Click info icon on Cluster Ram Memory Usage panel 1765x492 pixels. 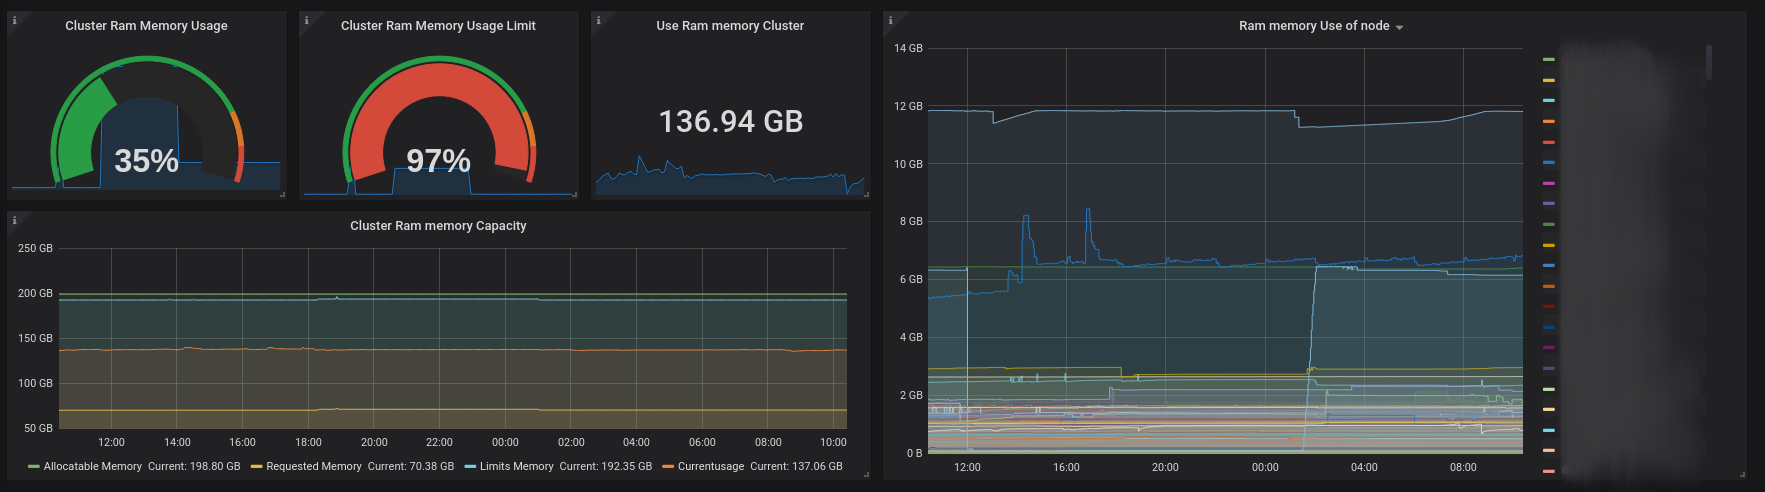(x=14, y=20)
